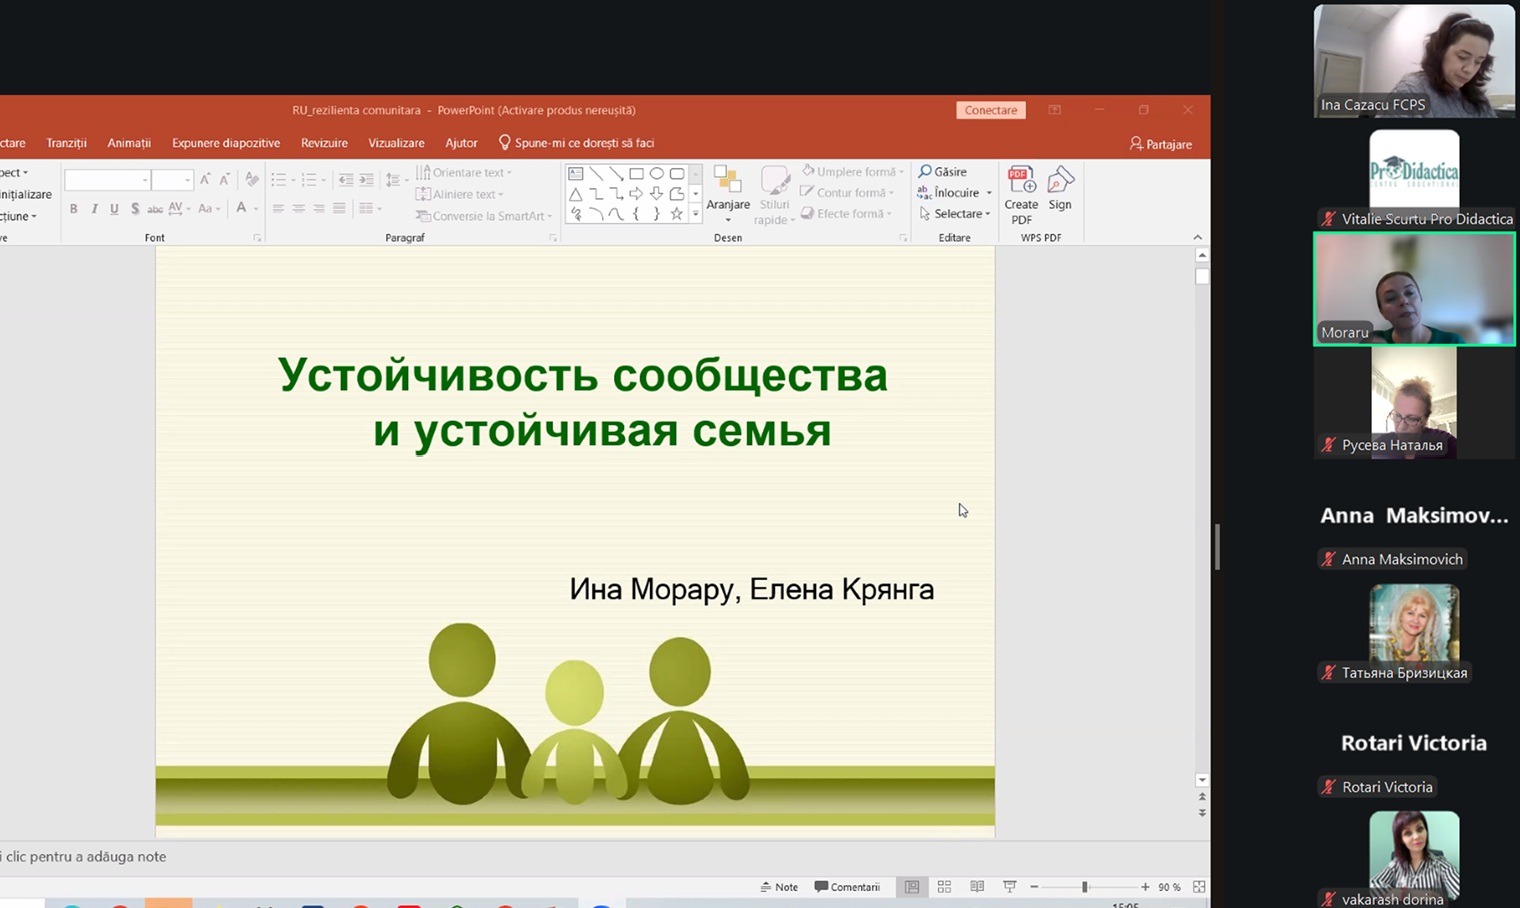Click the Create PDF icon

(1020, 182)
